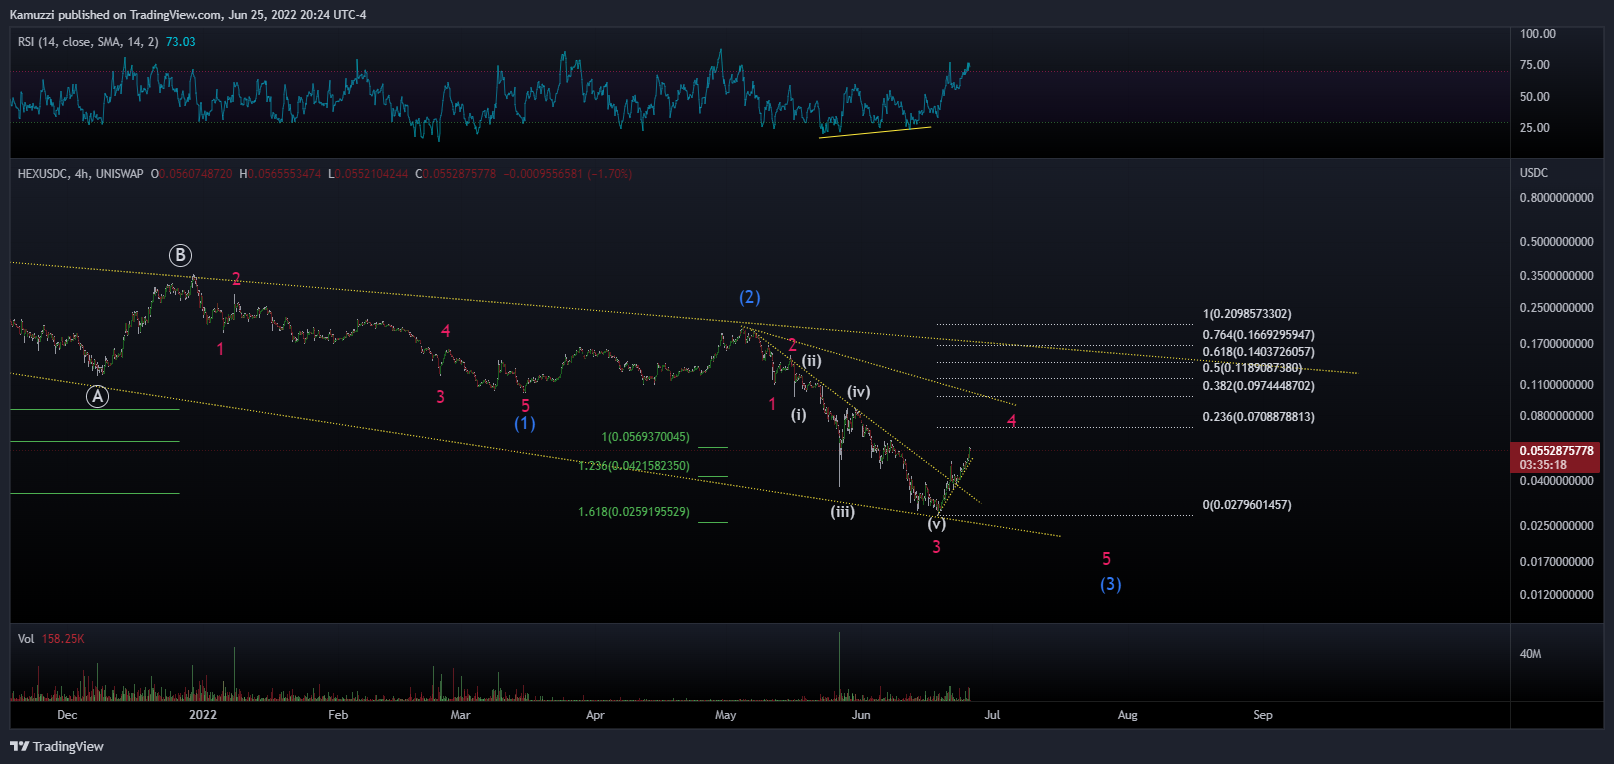Click the TradingView logo at the bottom
Screen dimensions: 1614x764
point(57,746)
